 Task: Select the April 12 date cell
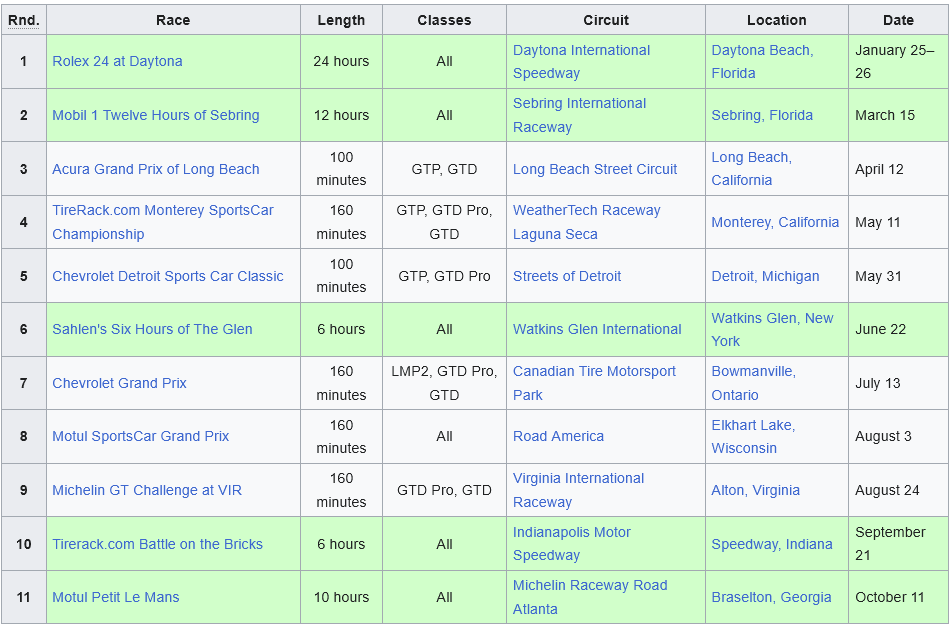pyautogui.click(x=899, y=169)
